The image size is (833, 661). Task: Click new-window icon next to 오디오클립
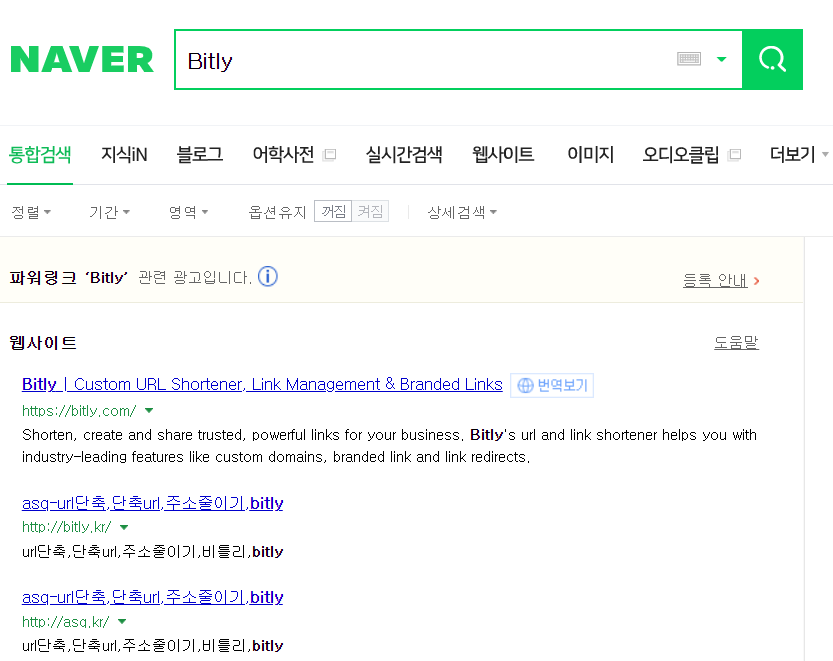click(735, 155)
